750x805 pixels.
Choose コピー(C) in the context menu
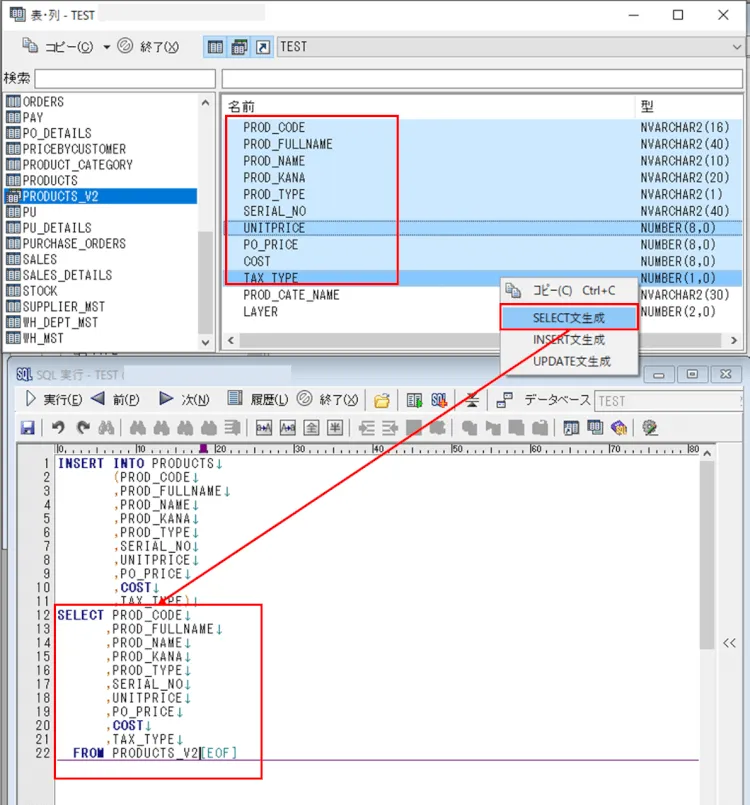click(x=569, y=291)
